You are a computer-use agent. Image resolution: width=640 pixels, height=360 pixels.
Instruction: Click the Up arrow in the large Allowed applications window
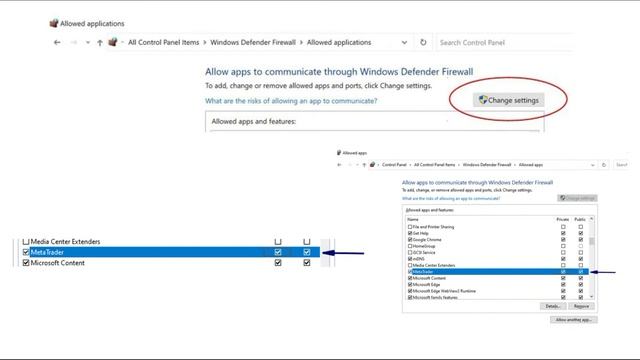point(100,42)
